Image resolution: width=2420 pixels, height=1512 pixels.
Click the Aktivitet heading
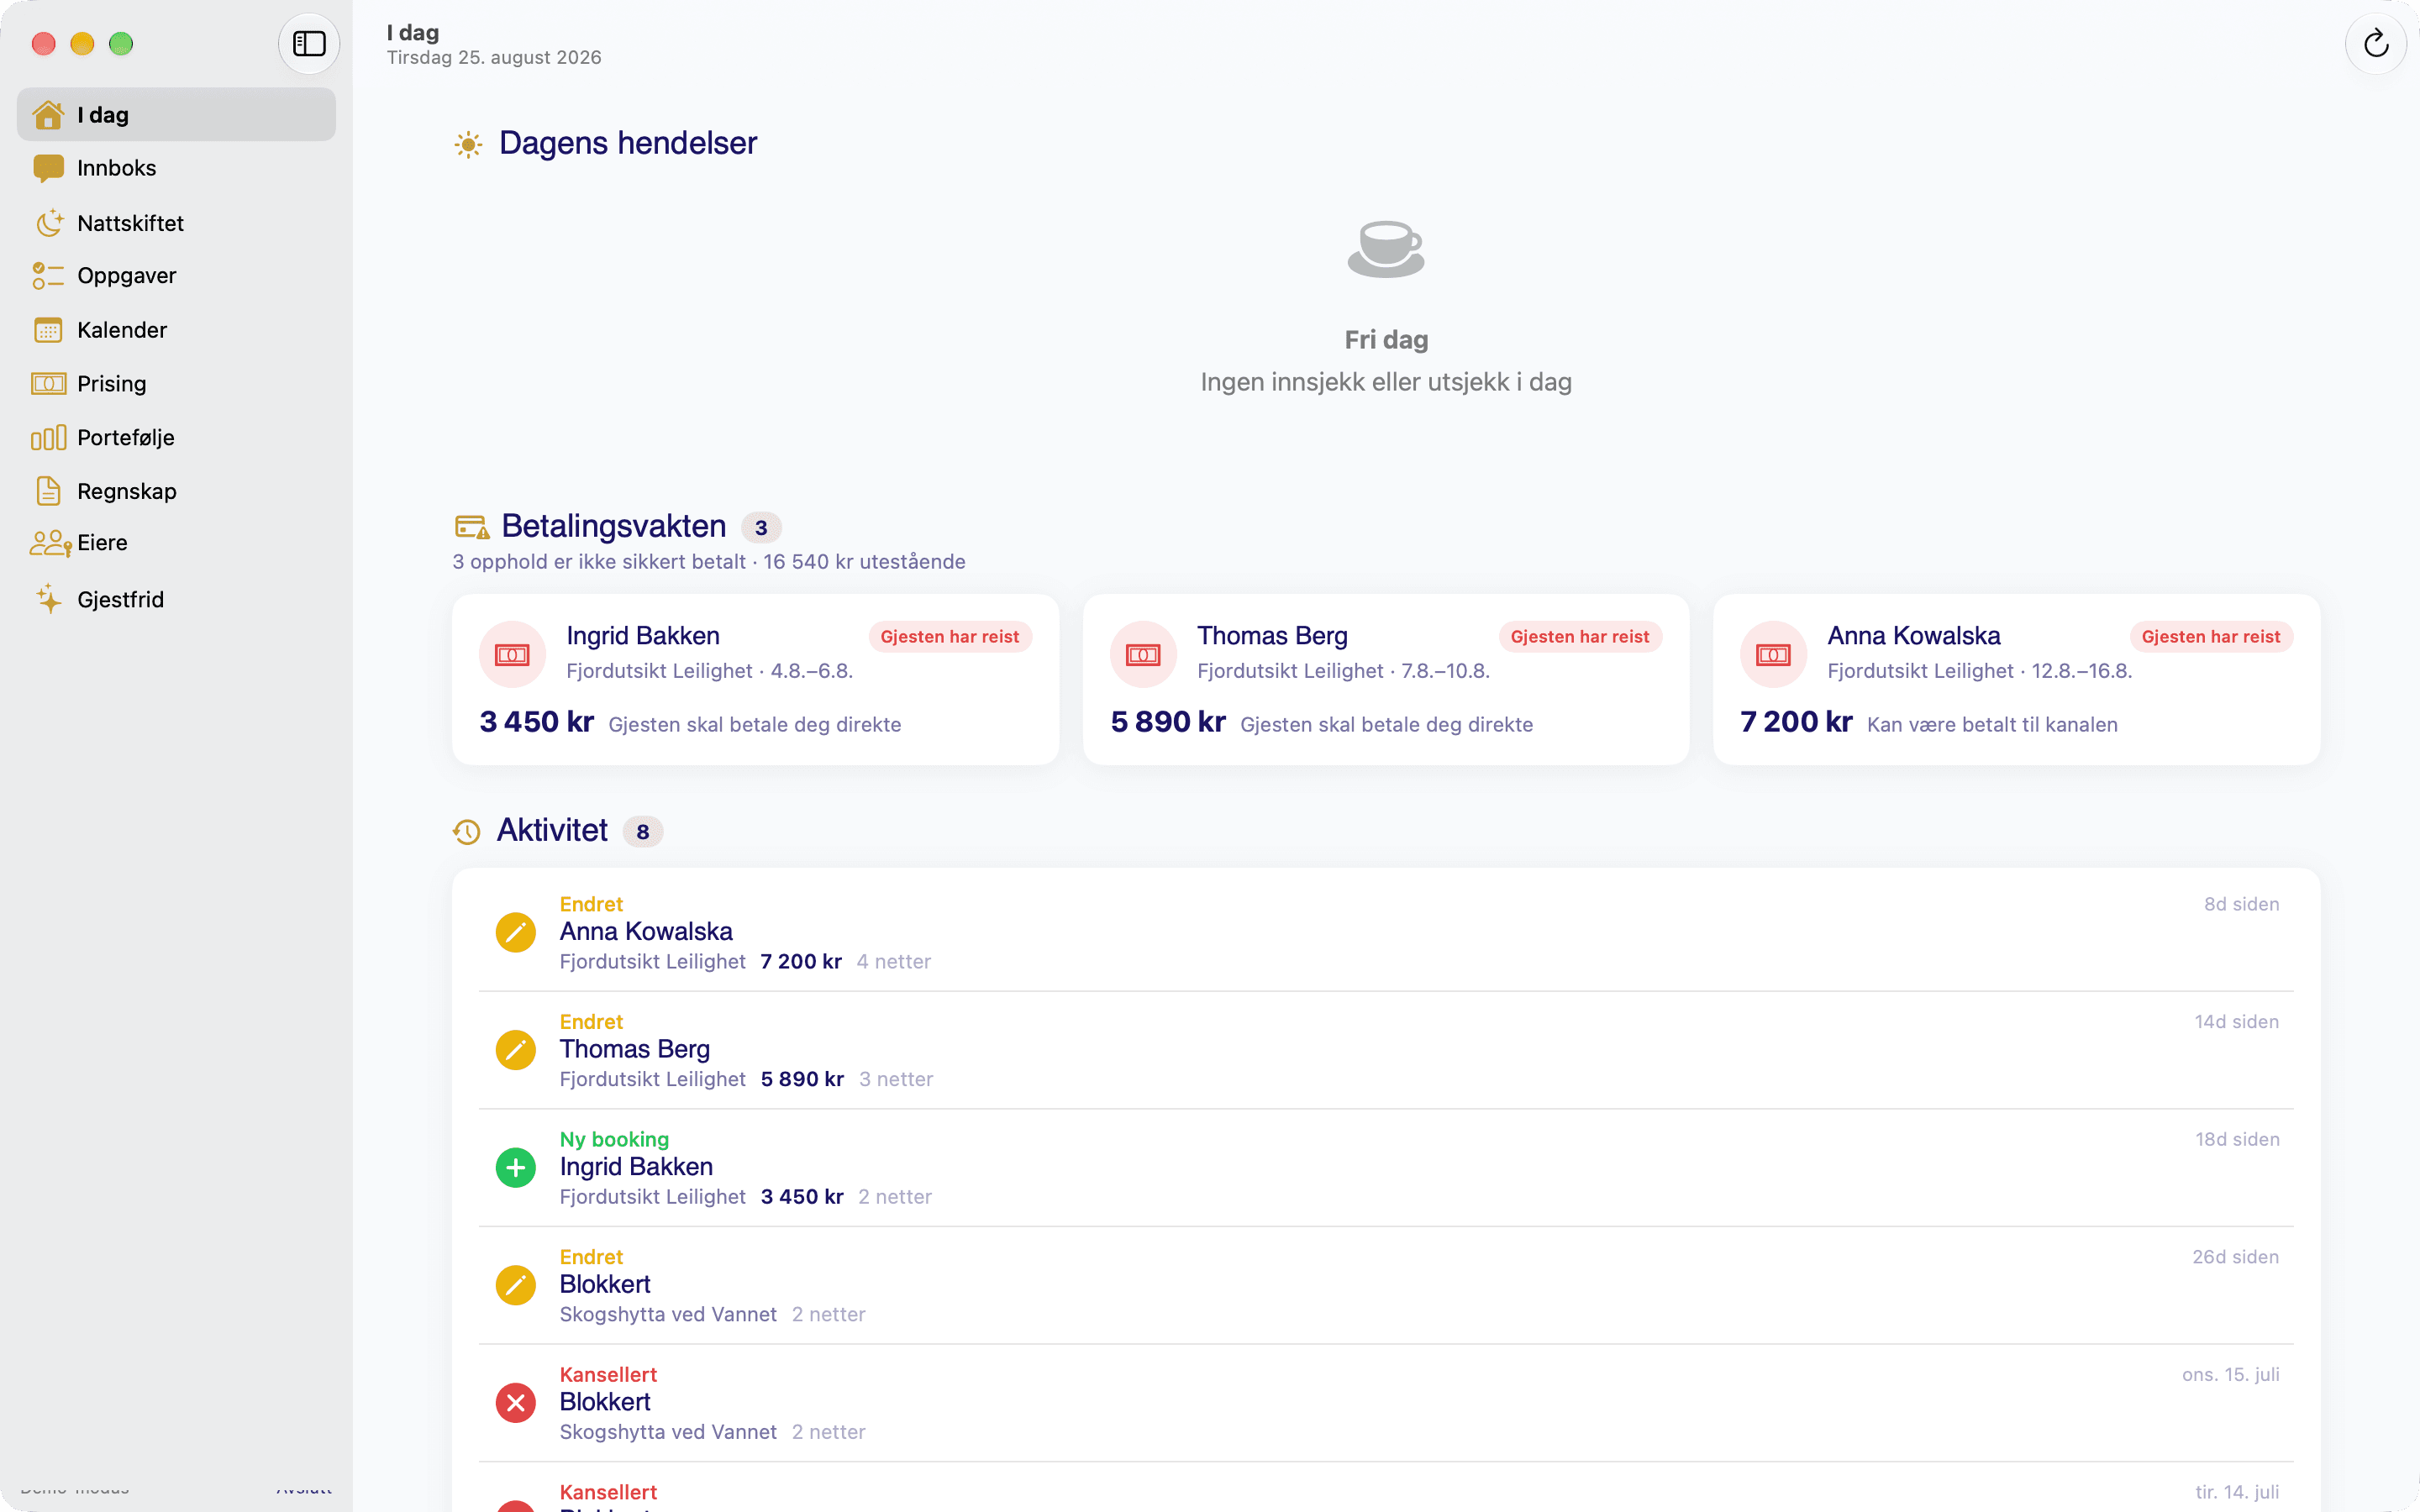pos(552,830)
